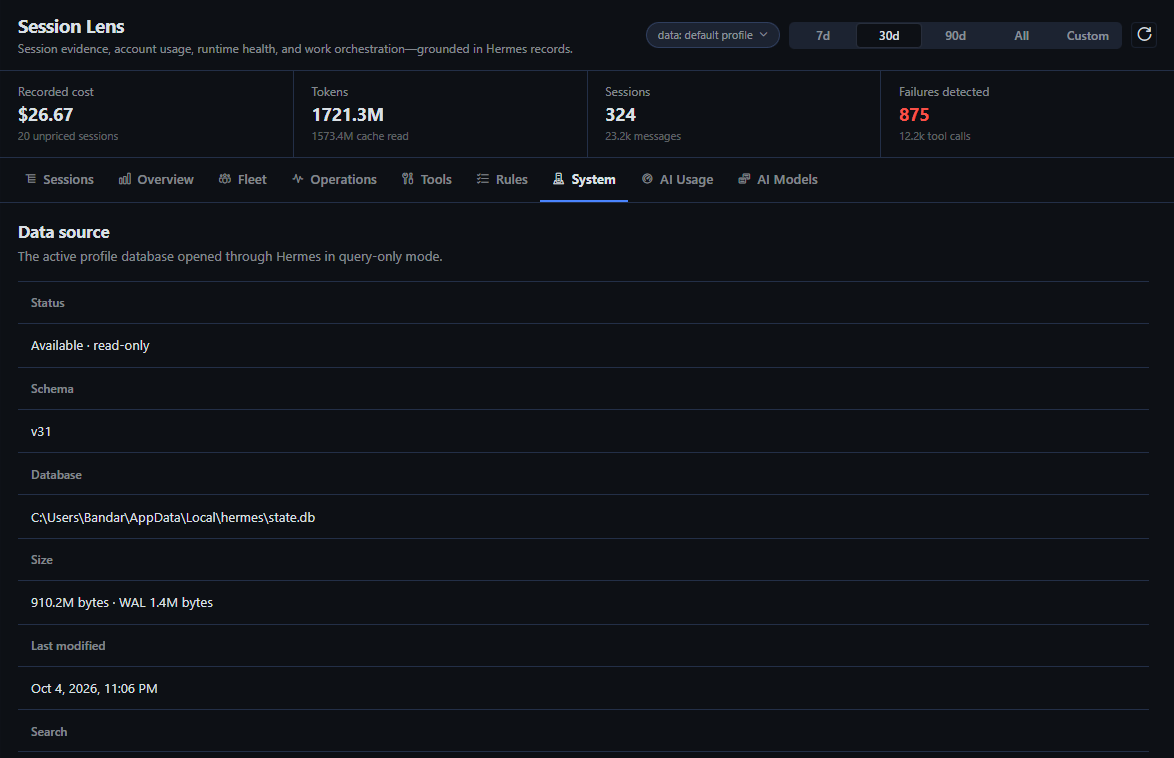Click the Recorded cost label
This screenshot has width=1174, height=758.
click(56, 91)
